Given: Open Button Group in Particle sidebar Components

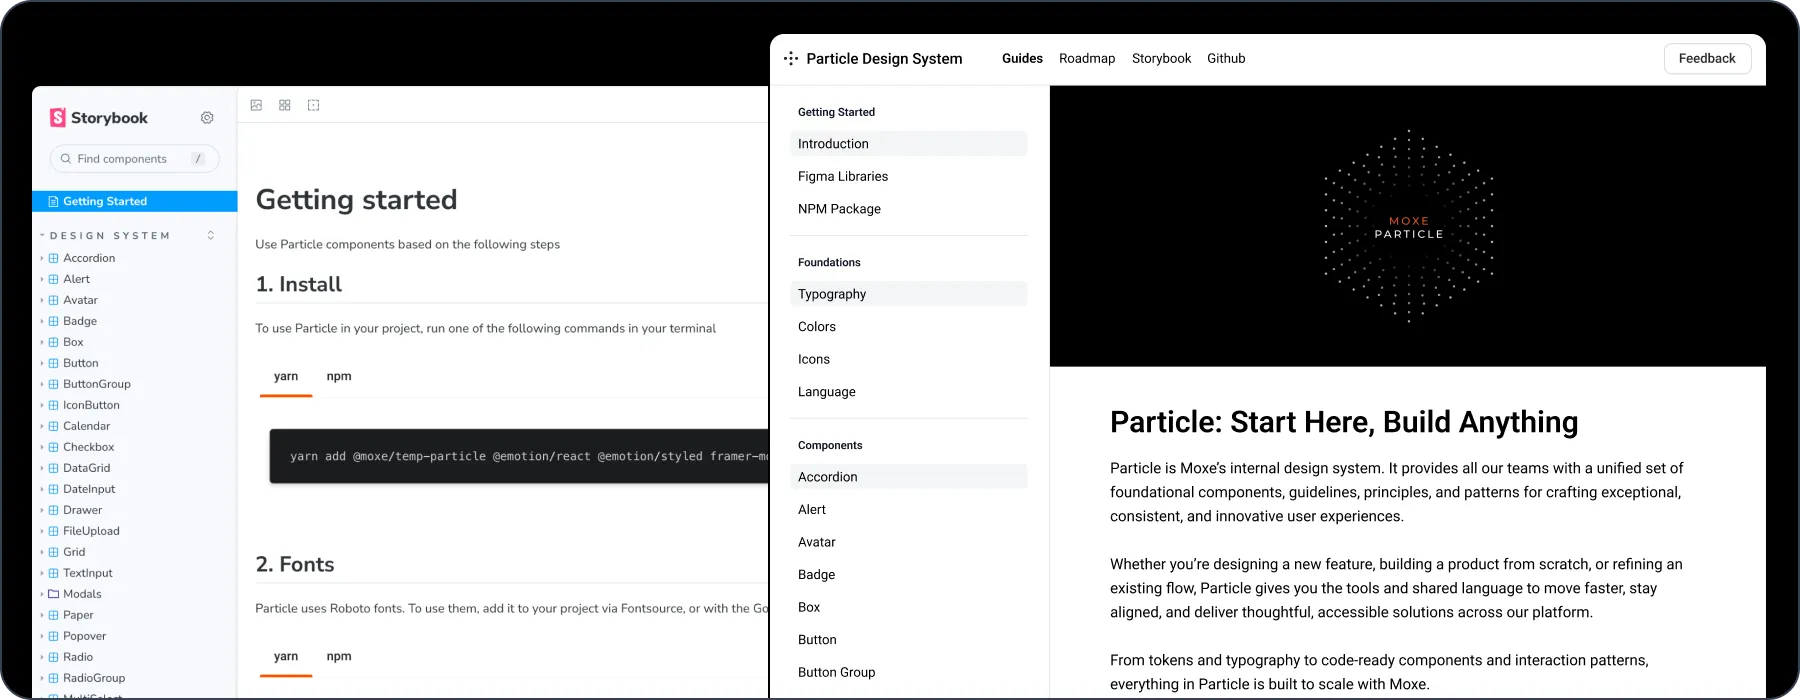Looking at the screenshot, I should coord(909,673).
